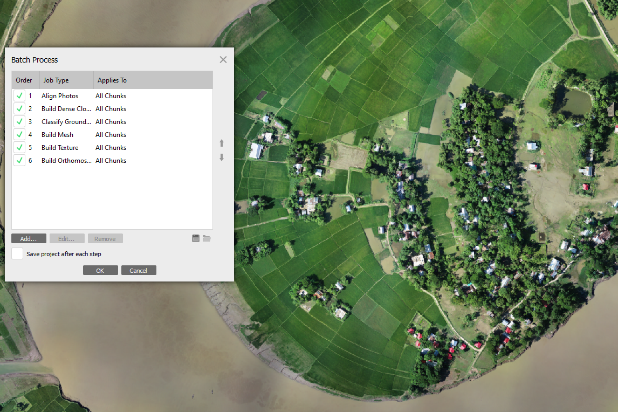Cancel the batch process dialog
The height and width of the screenshot is (412, 618).
coord(138,270)
